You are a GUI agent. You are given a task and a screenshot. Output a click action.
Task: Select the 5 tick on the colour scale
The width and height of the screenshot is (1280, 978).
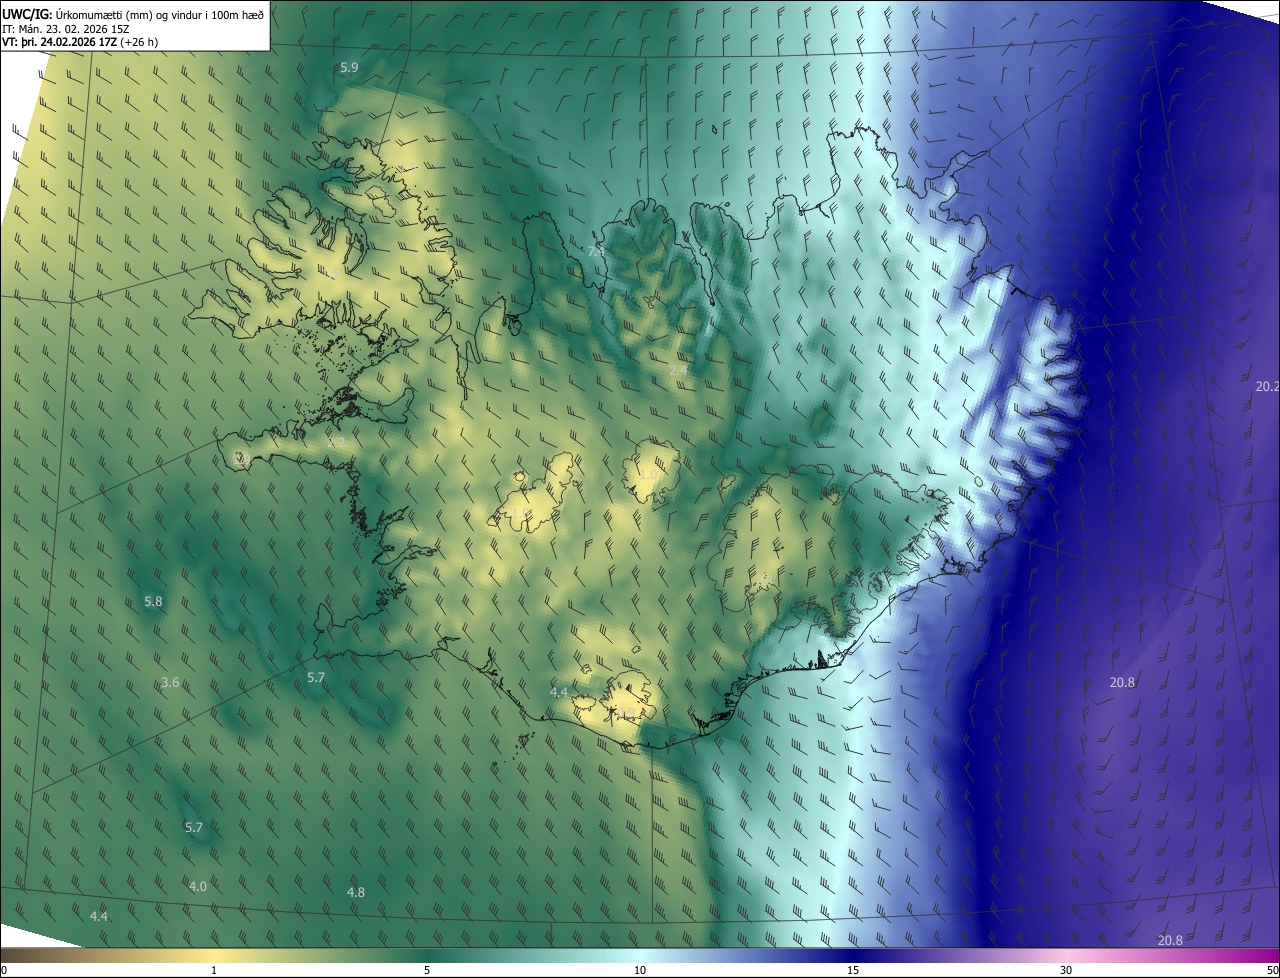click(x=427, y=971)
